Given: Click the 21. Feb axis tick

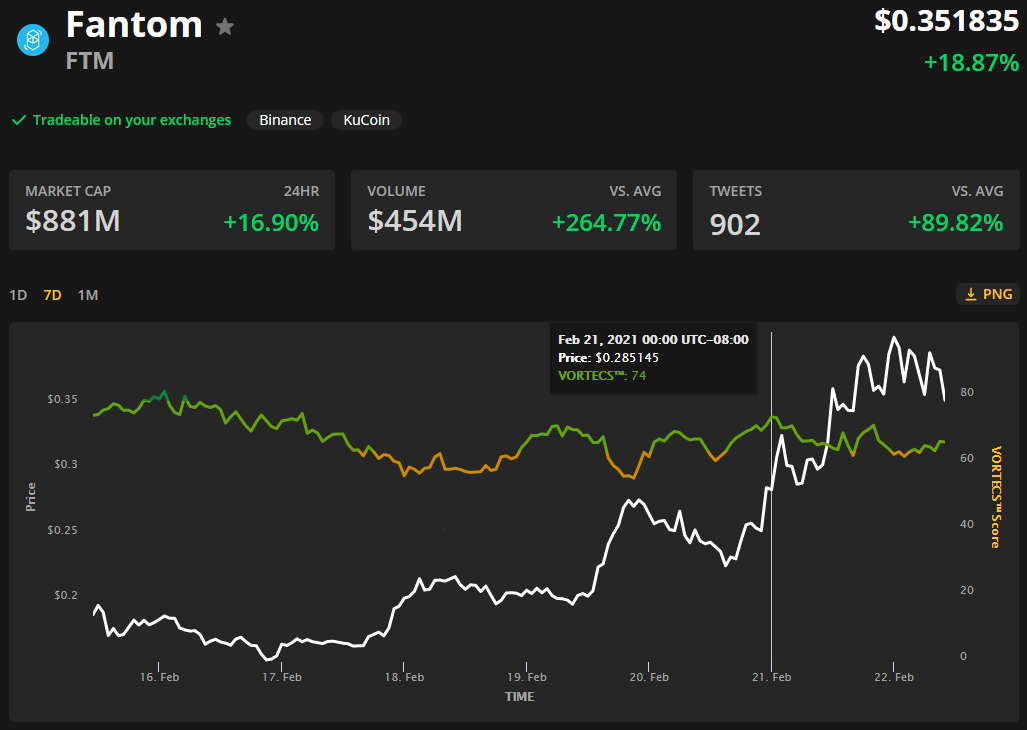Looking at the screenshot, I should pos(772,677).
